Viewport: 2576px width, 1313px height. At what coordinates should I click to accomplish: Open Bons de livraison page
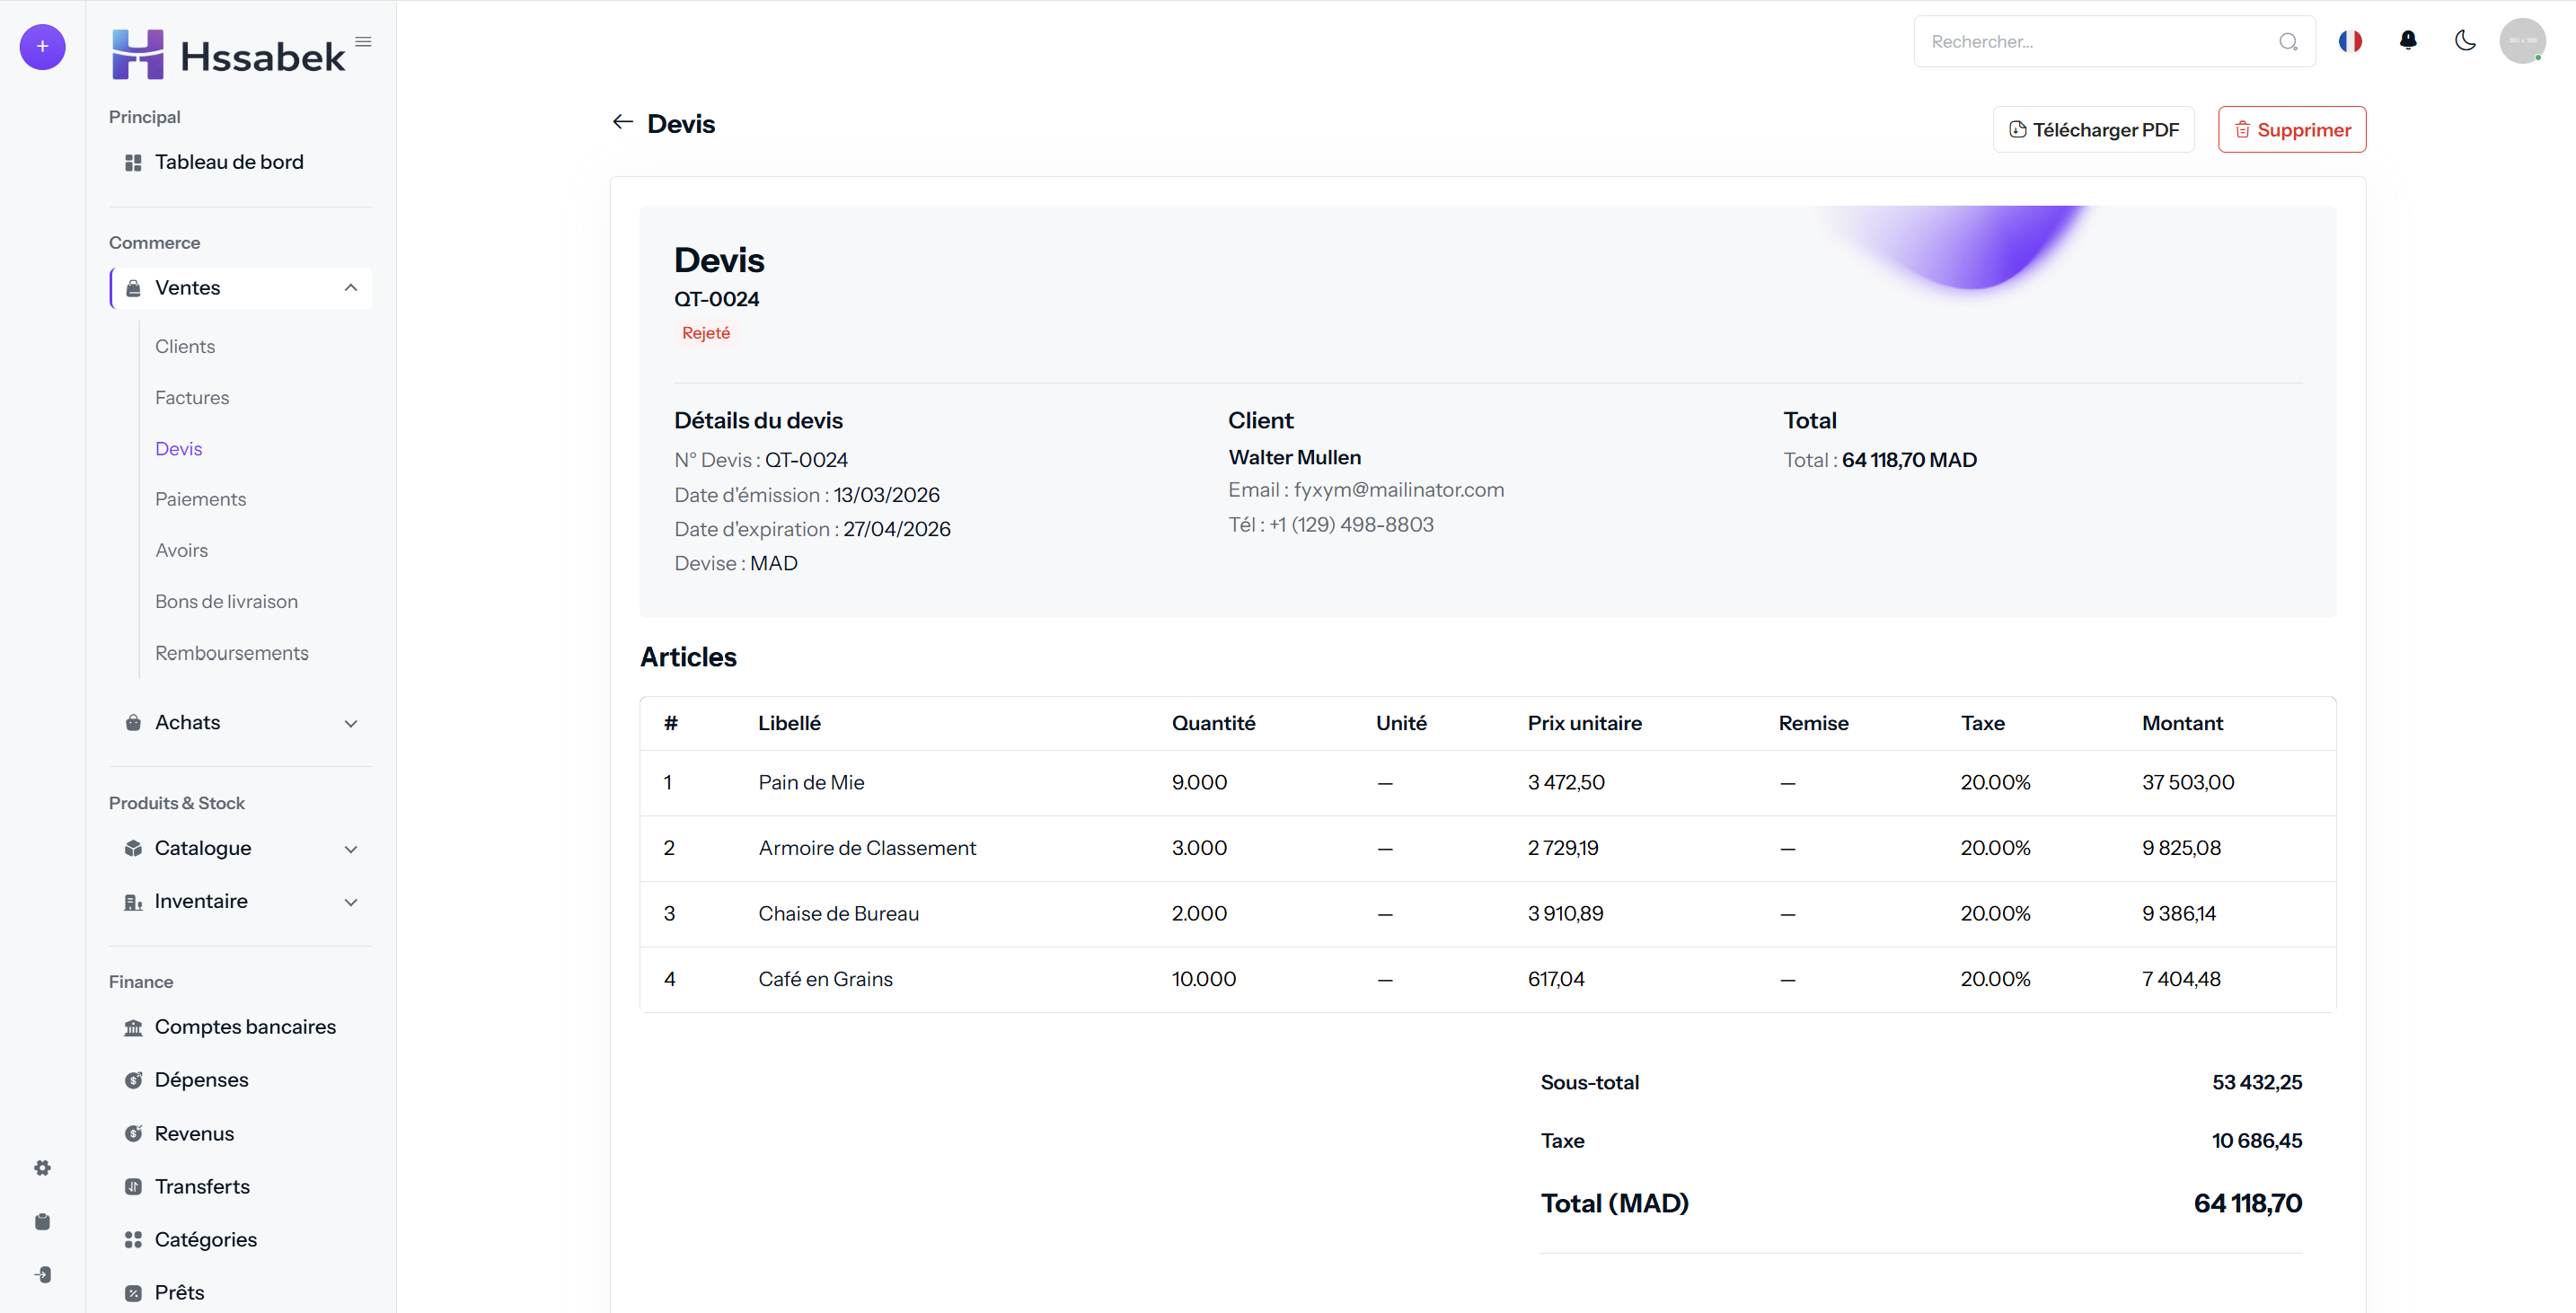pos(226,601)
